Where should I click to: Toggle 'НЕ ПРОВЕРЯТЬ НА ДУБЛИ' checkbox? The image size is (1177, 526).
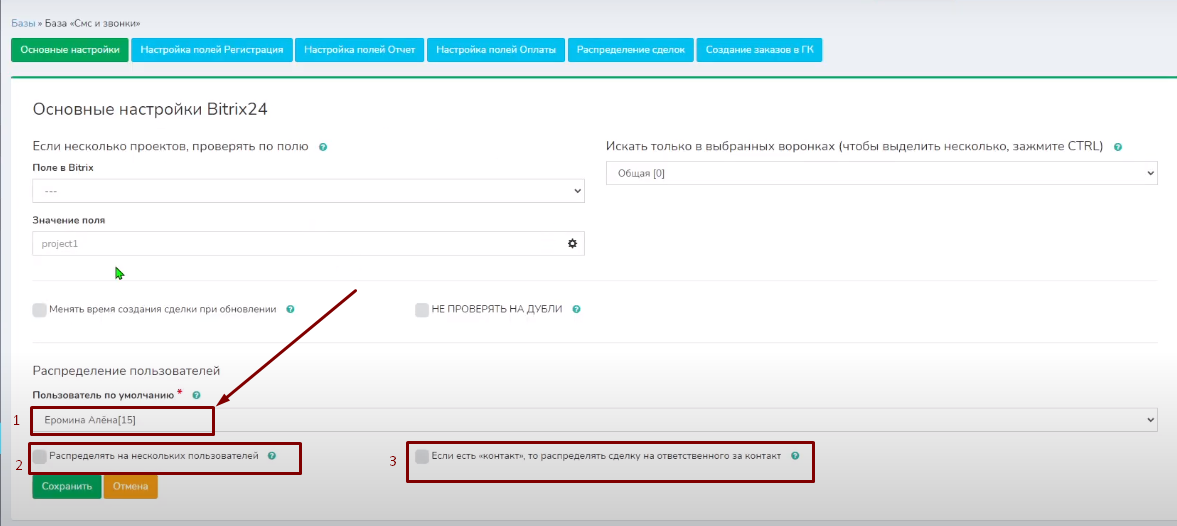click(422, 310)
